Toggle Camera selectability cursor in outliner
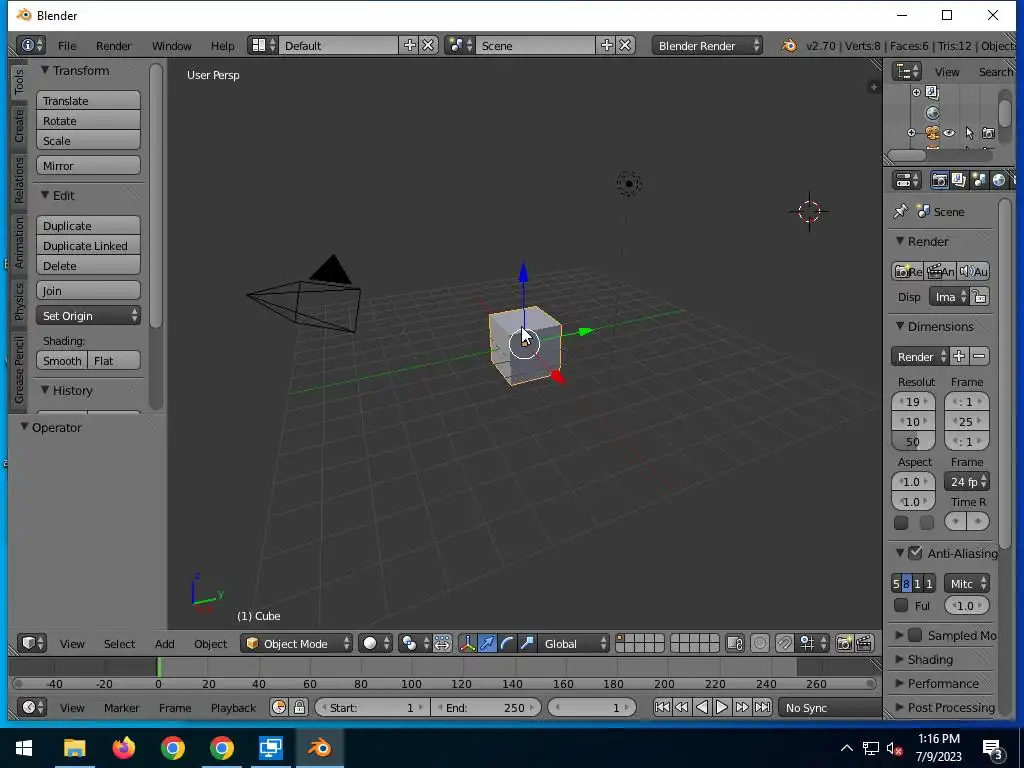Viewport: 1024px width, 768px height. coord(969,133)
